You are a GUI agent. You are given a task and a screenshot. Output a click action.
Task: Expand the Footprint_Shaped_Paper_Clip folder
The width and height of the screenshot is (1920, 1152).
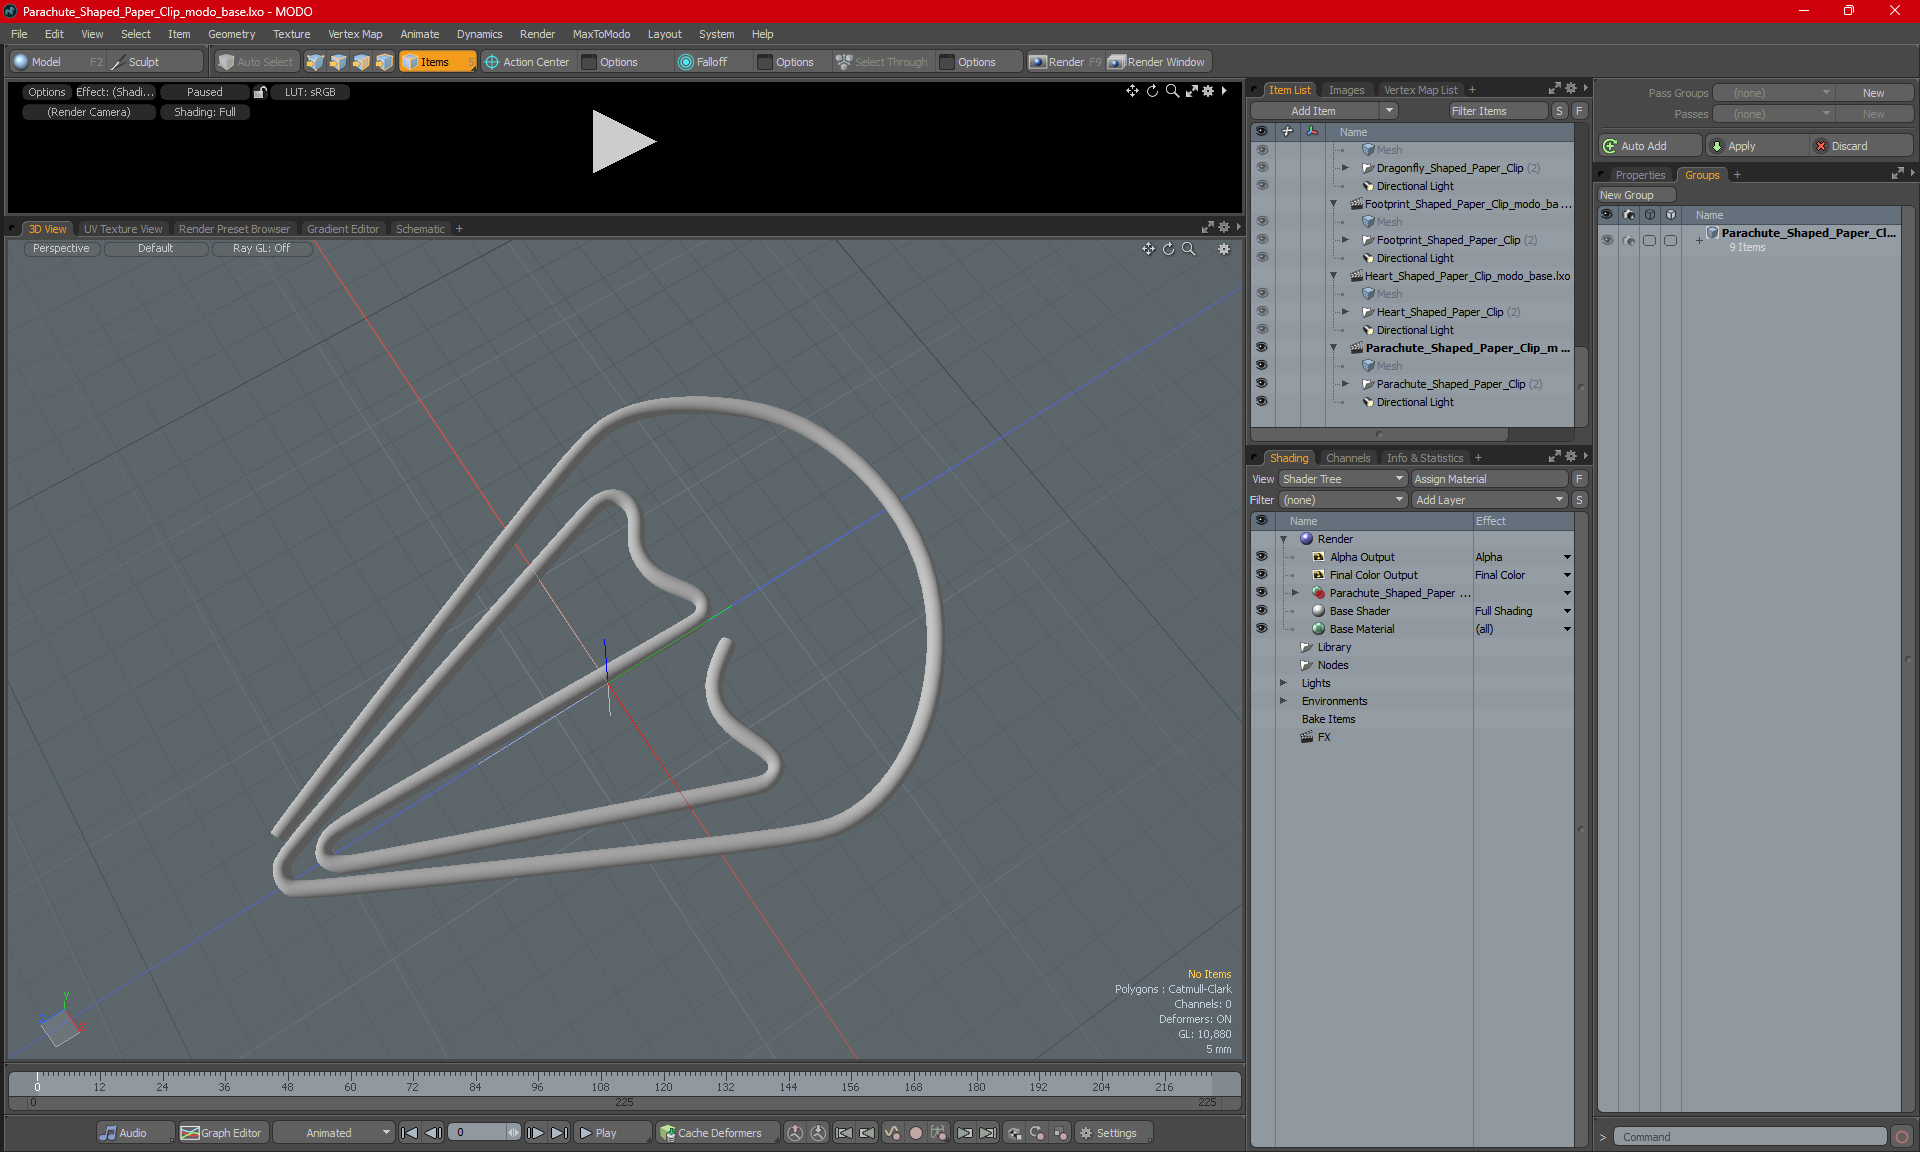[x=1345, y=240]
